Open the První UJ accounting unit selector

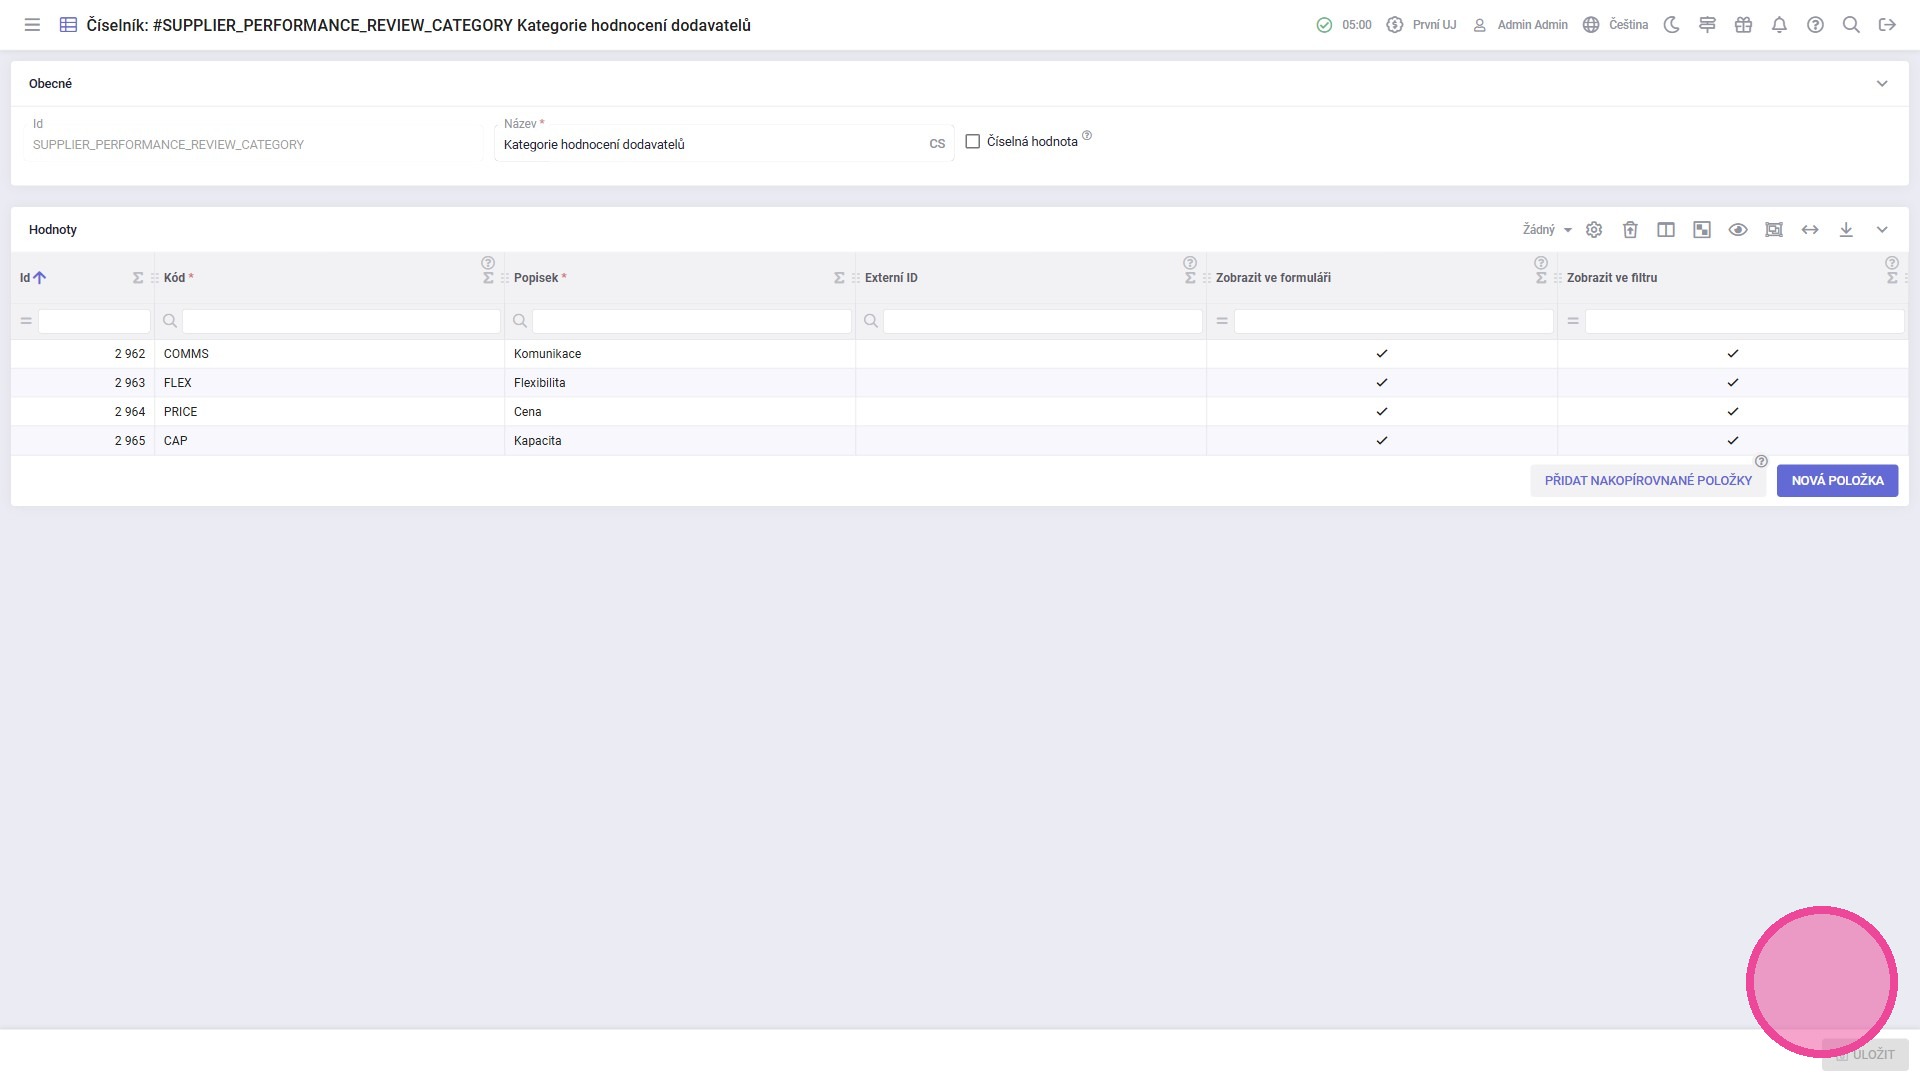point(1421,25)
